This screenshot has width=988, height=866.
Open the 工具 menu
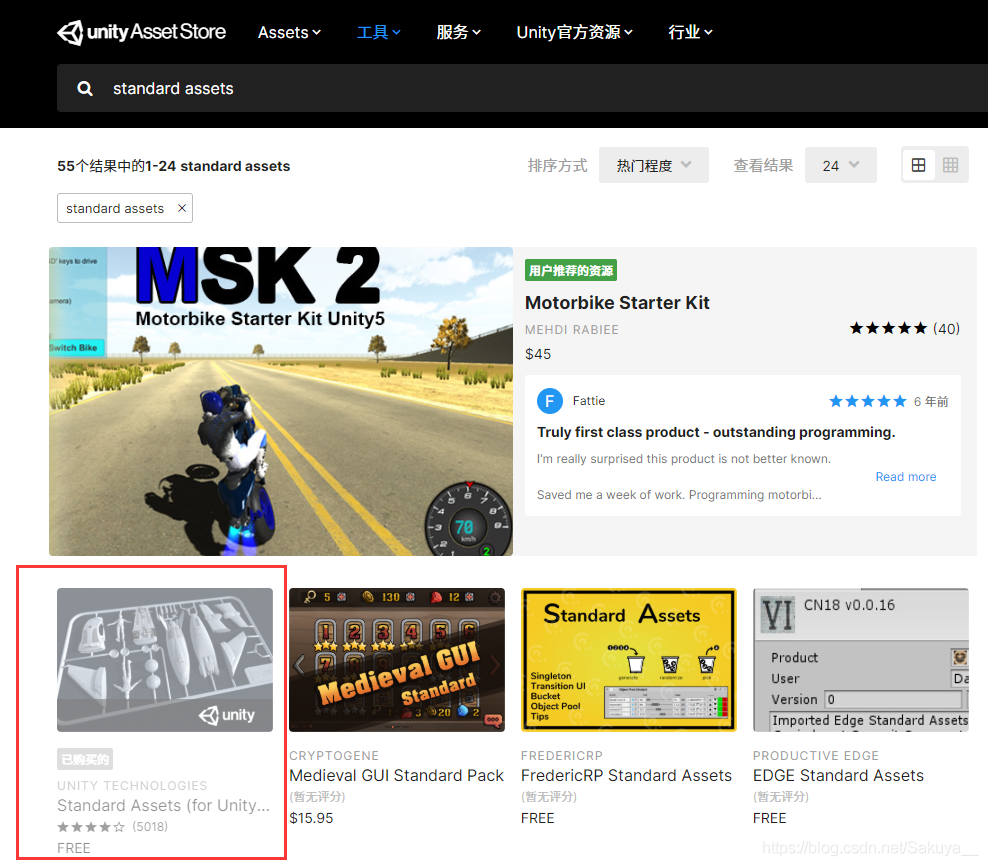(x=379, y=32)
